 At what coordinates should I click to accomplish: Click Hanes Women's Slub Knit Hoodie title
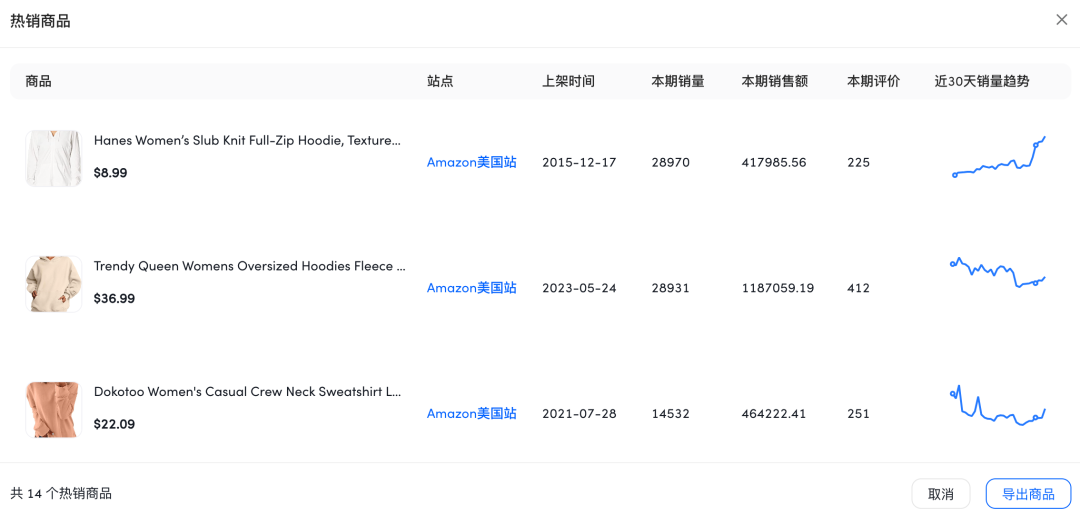click(247, 141)
